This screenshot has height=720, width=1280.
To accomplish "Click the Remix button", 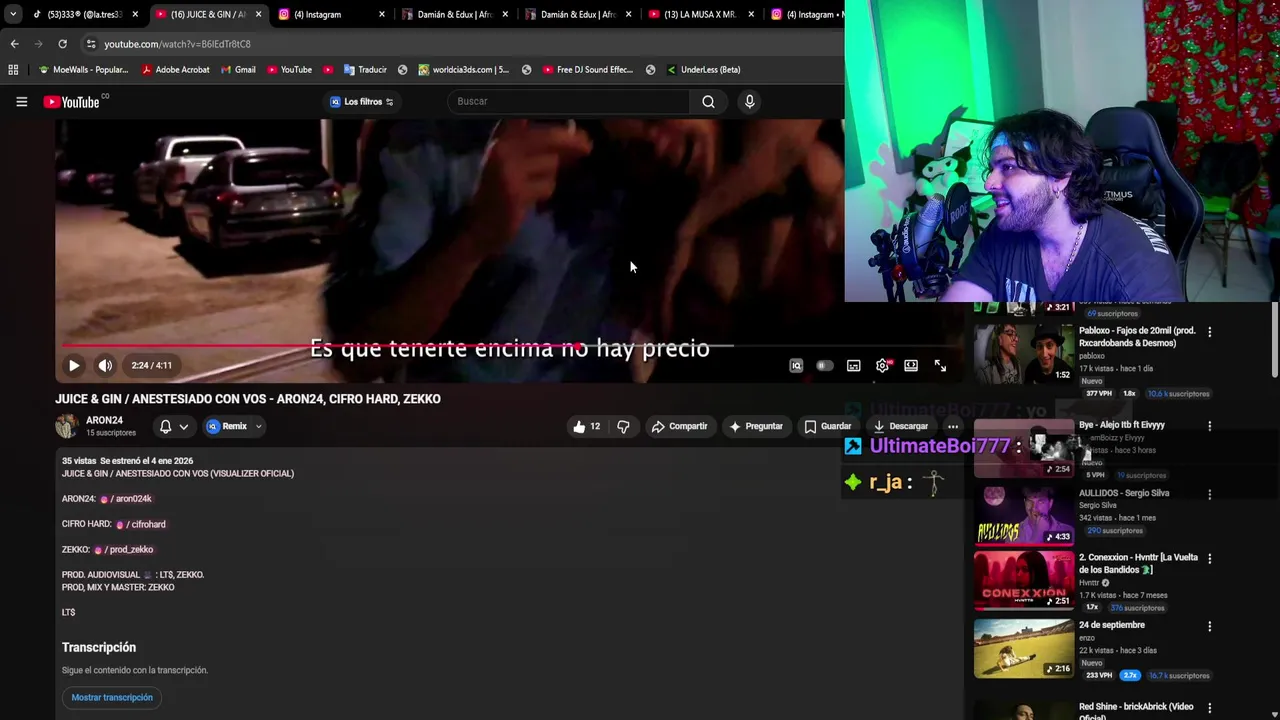I will 227,426.
